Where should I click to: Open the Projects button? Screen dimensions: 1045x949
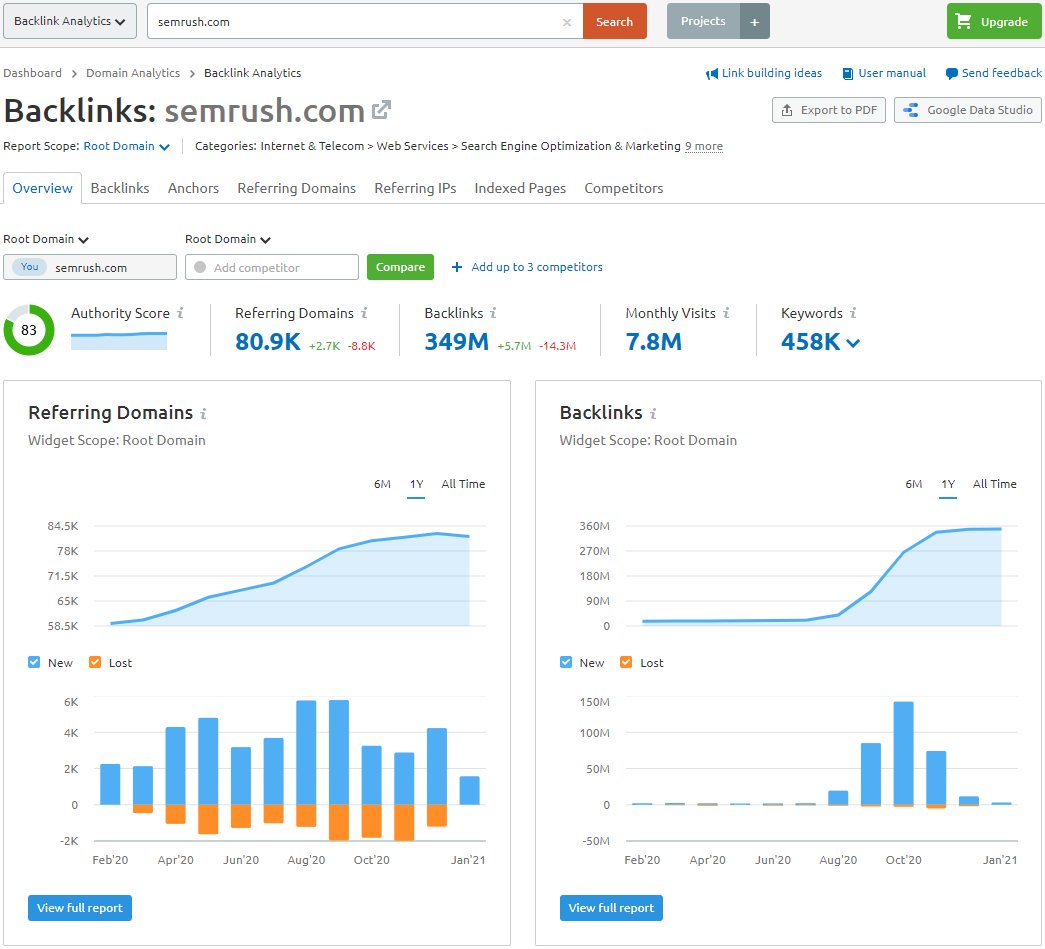click(703, 21)
